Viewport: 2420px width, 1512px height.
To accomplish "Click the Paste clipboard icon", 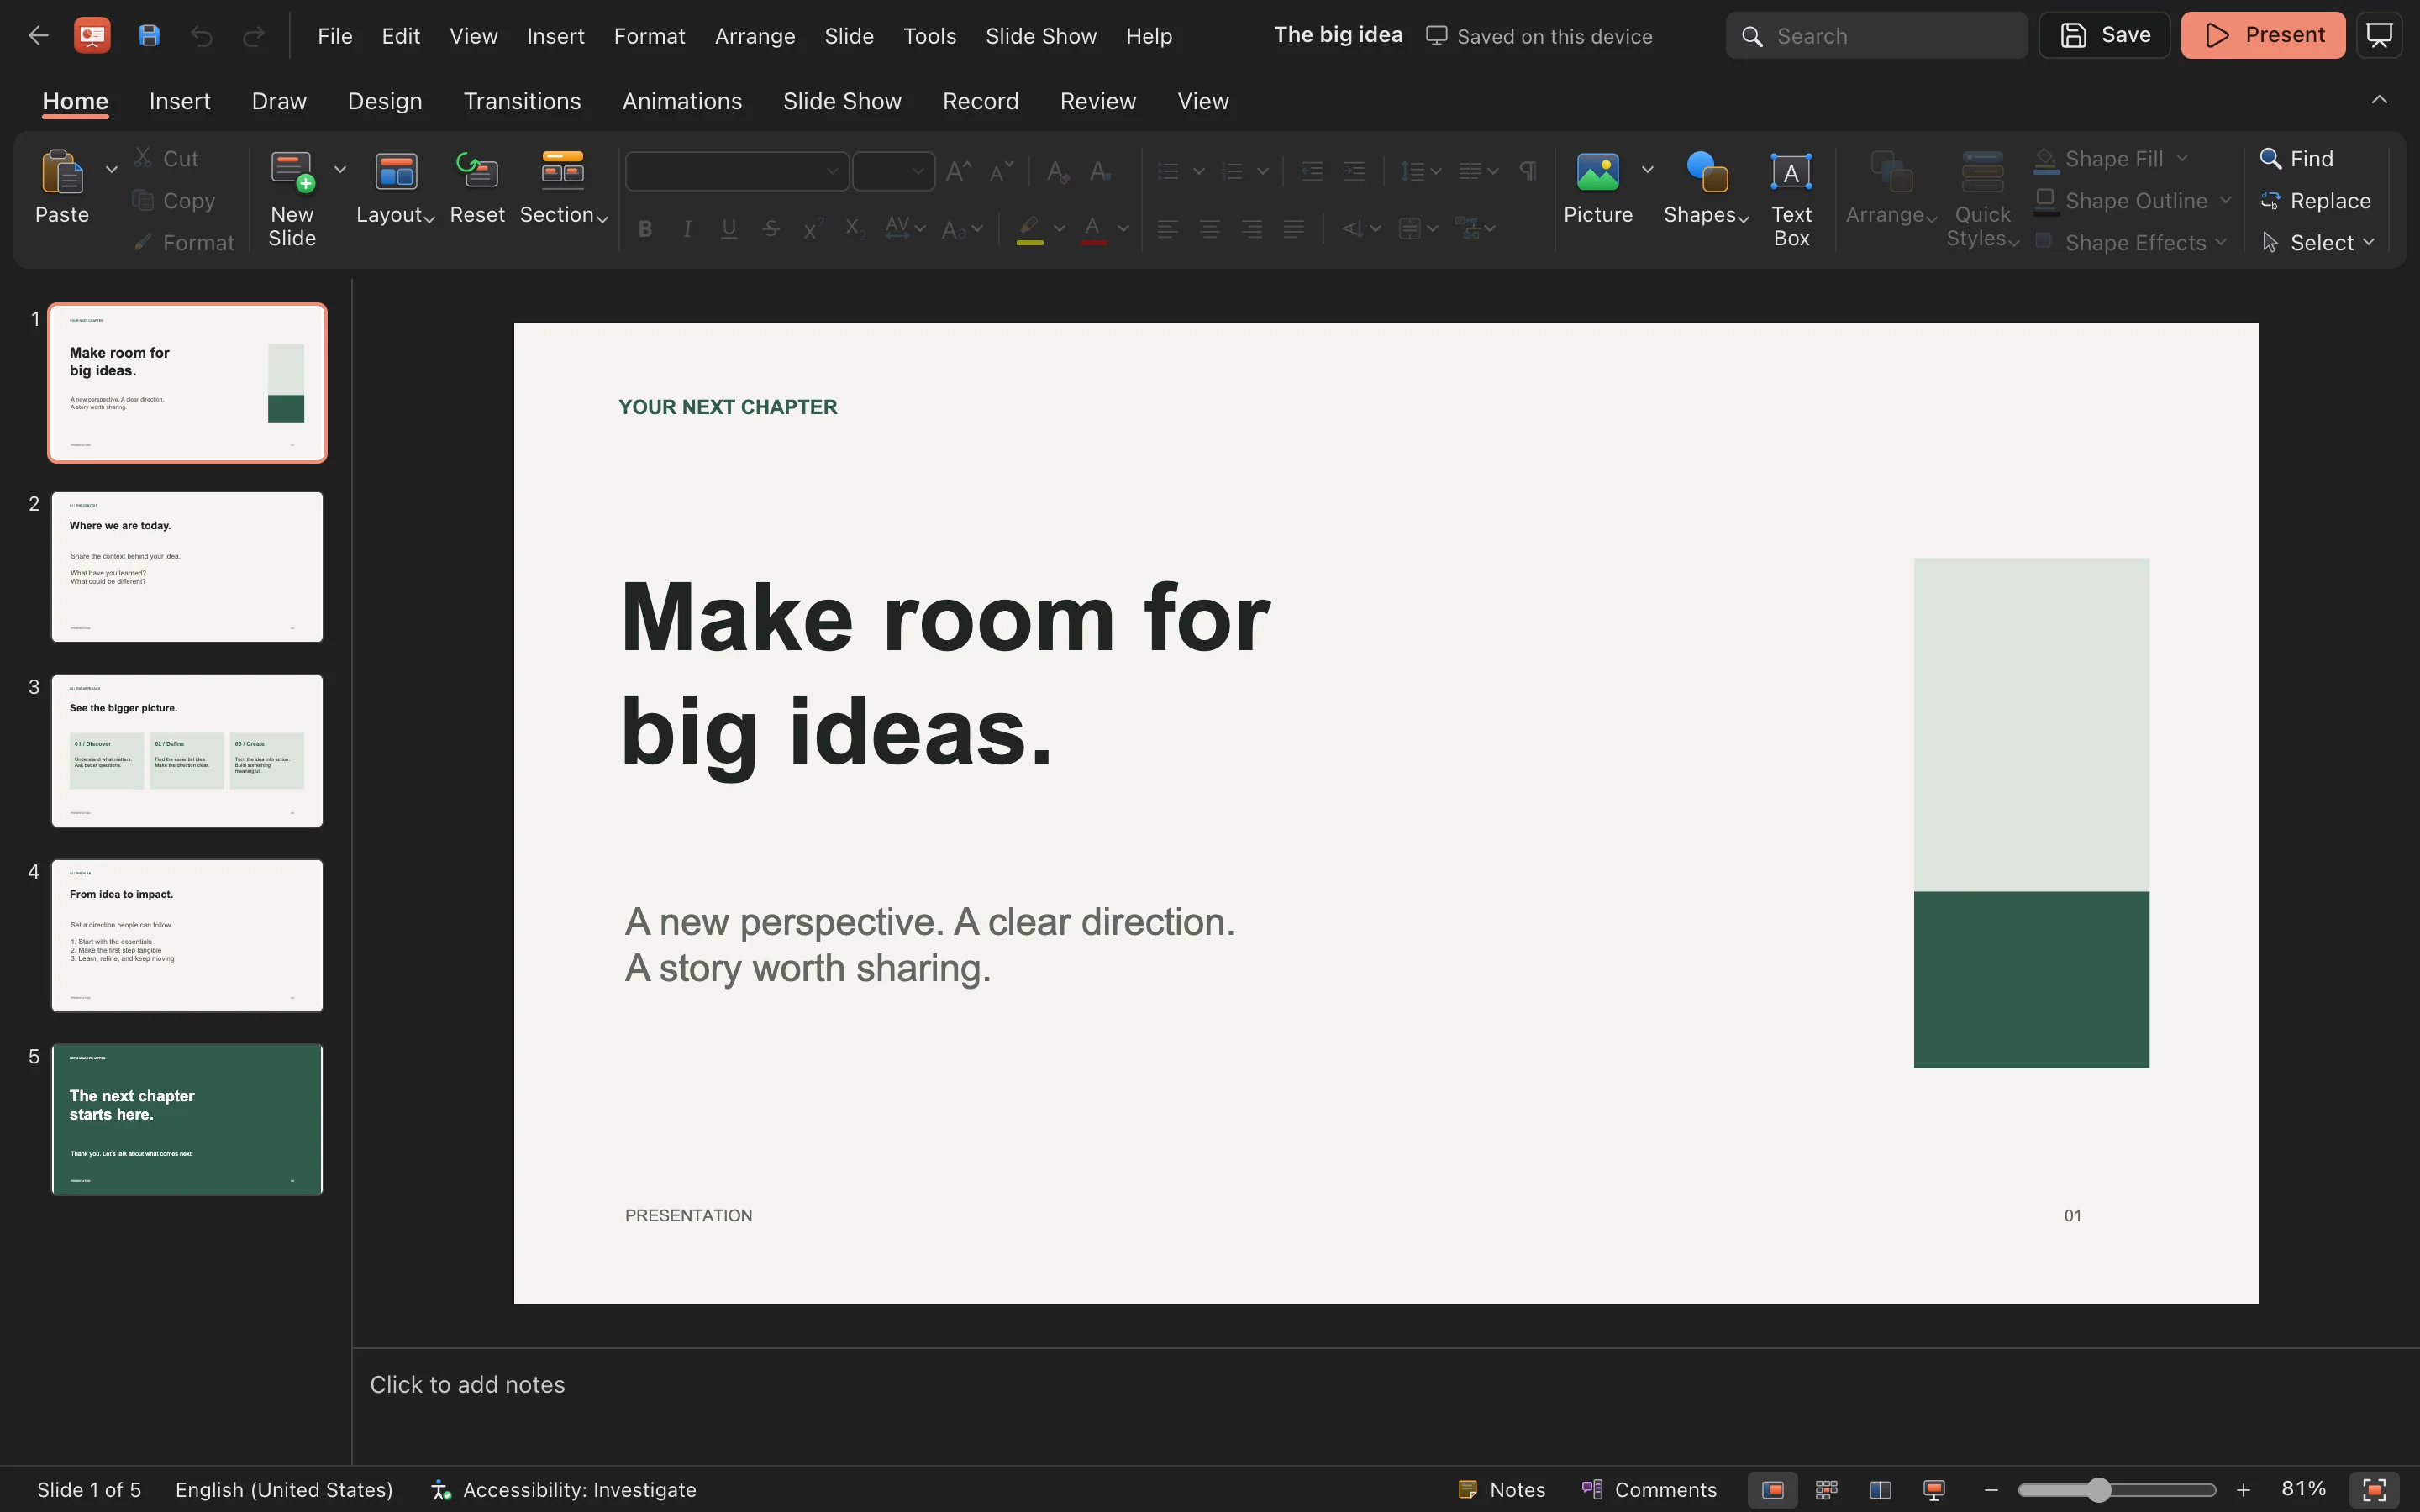I will 62,172.
